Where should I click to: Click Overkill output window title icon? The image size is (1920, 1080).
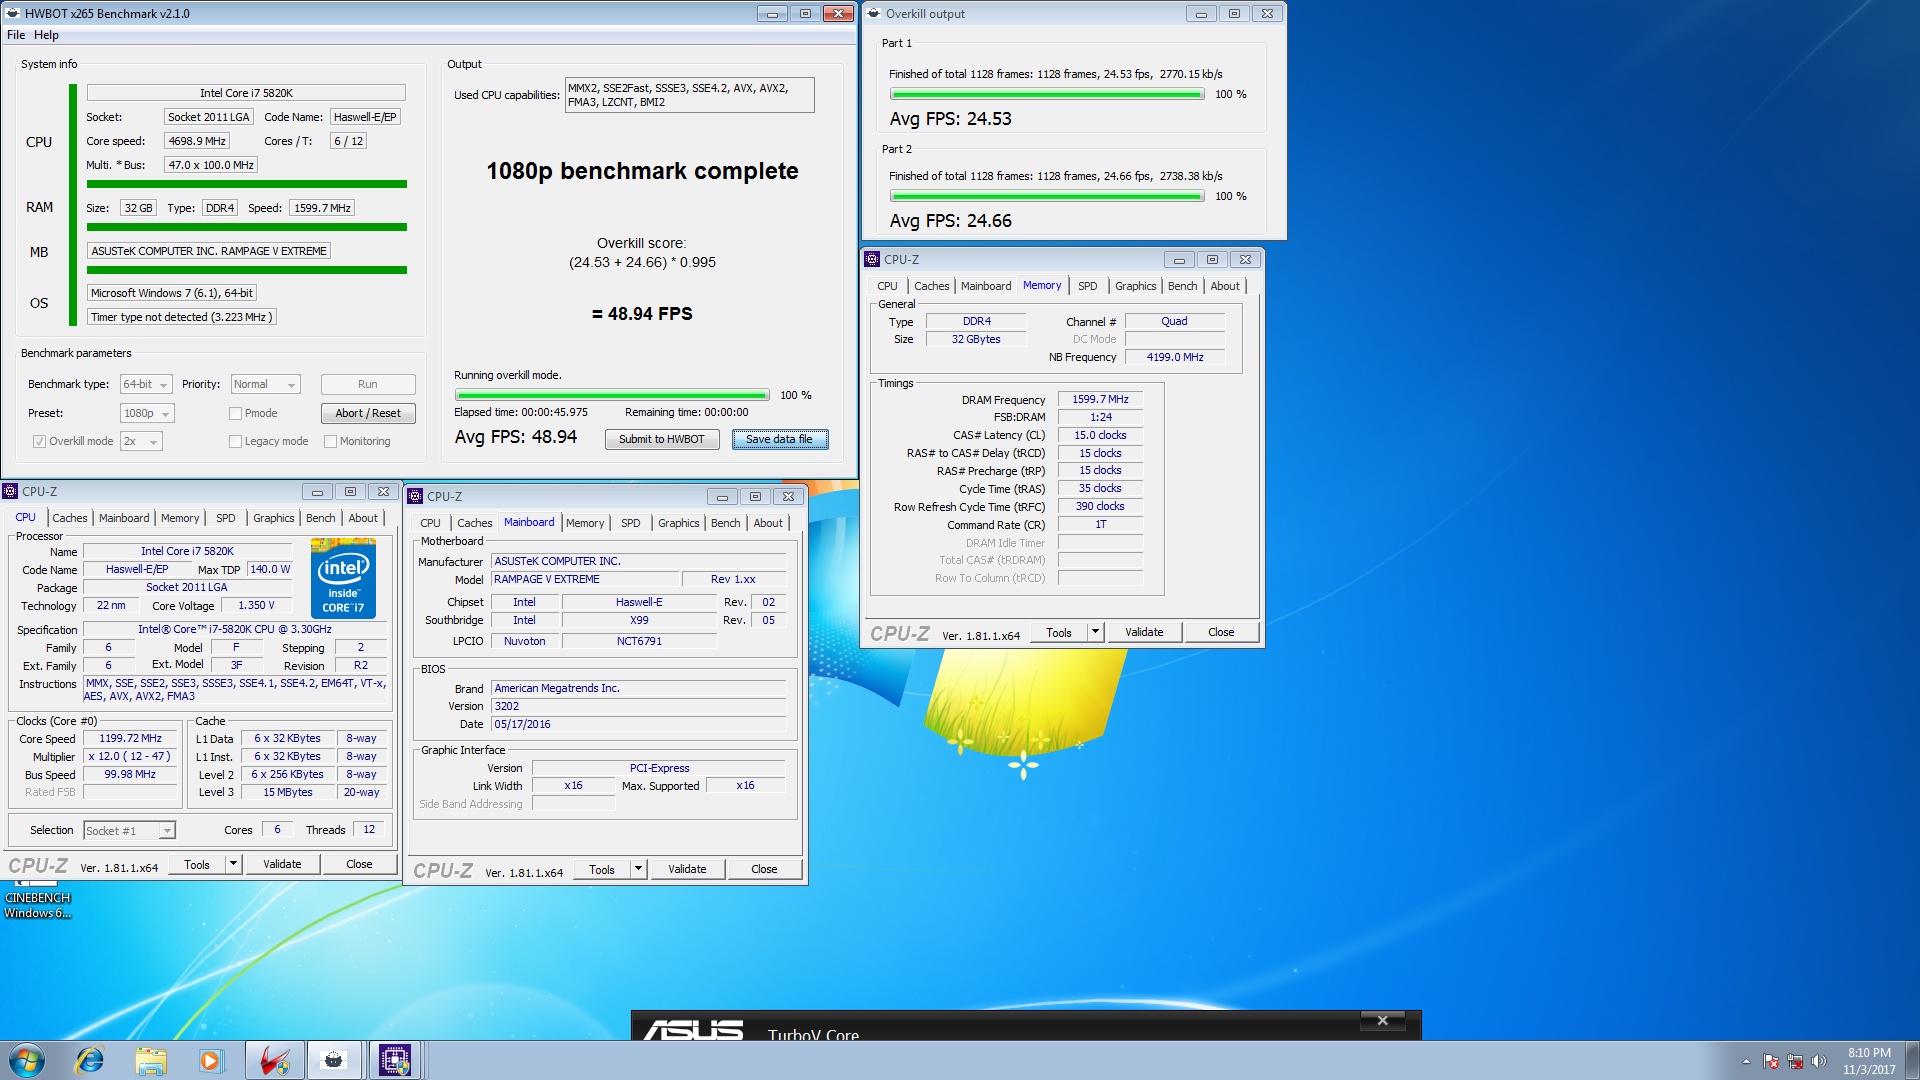[873, 13]
